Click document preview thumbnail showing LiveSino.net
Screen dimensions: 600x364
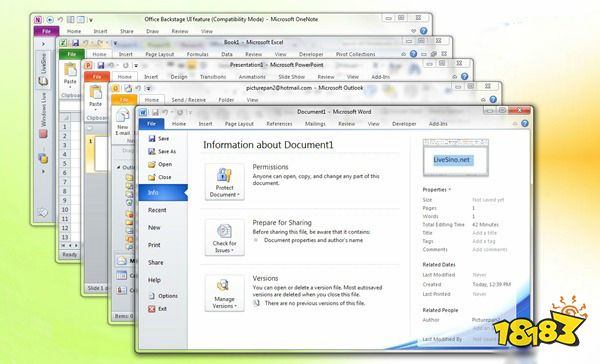[x=455, y=158]
